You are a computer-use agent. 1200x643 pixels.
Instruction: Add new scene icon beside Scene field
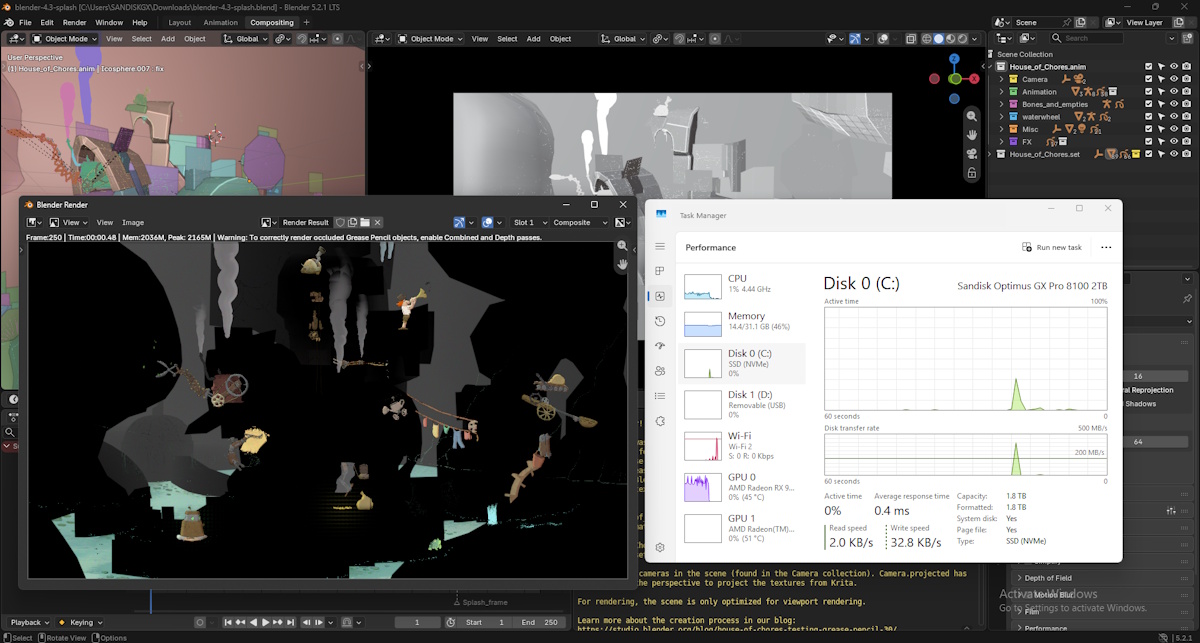(x=1080, y=22)
